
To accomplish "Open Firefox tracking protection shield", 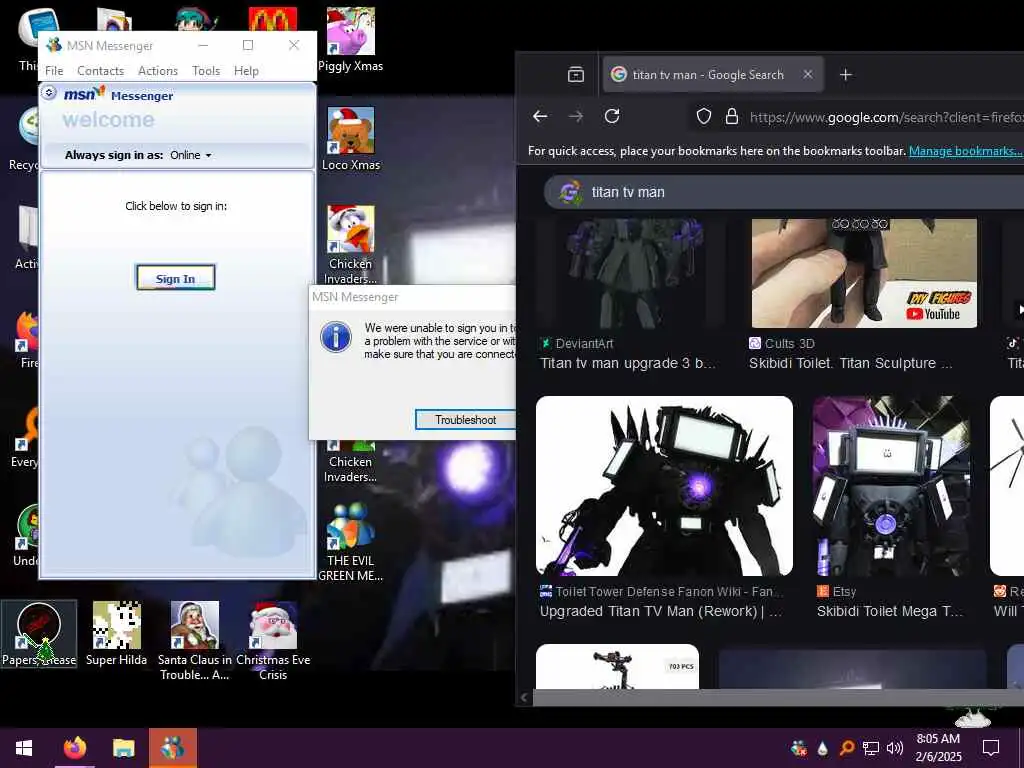I will click(703, 117).
